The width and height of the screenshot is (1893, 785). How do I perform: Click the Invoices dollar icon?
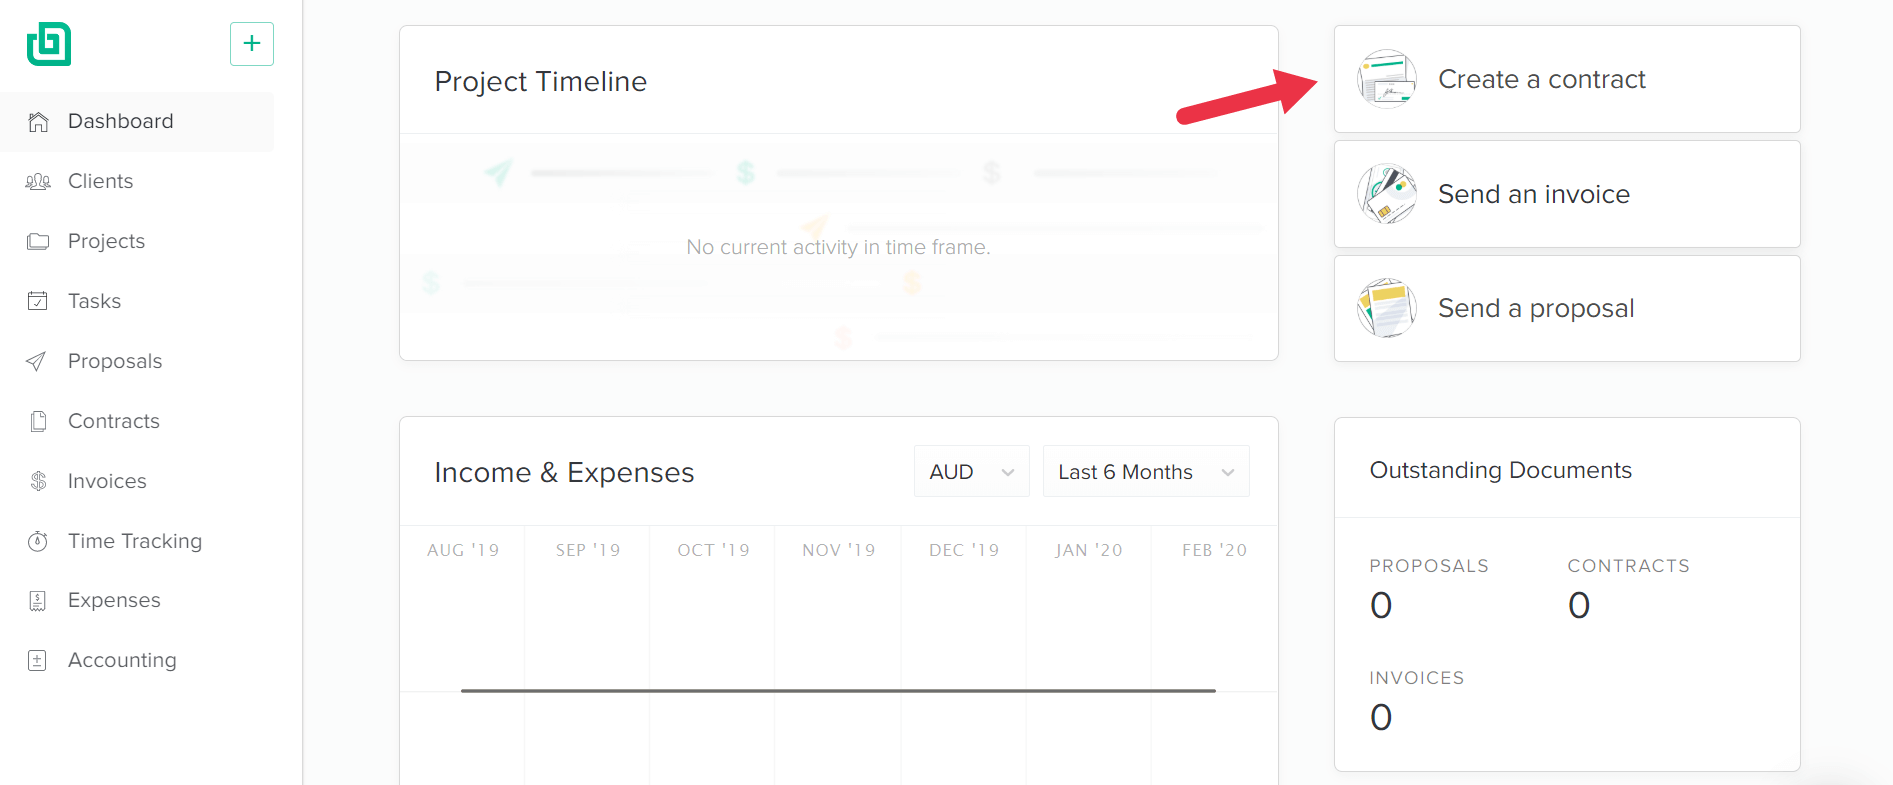pos(38,481)
